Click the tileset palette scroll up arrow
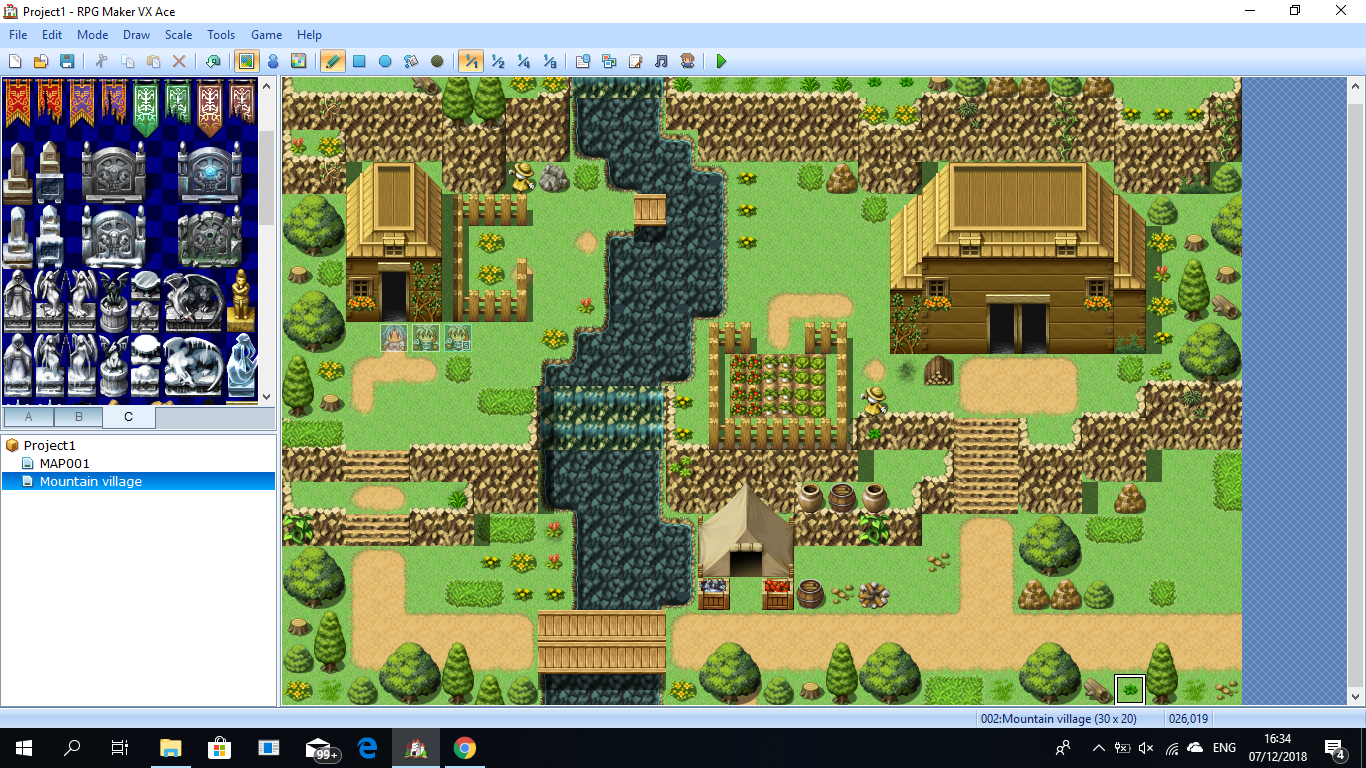This screenshot has width=1366, height=768. [267, 86]
